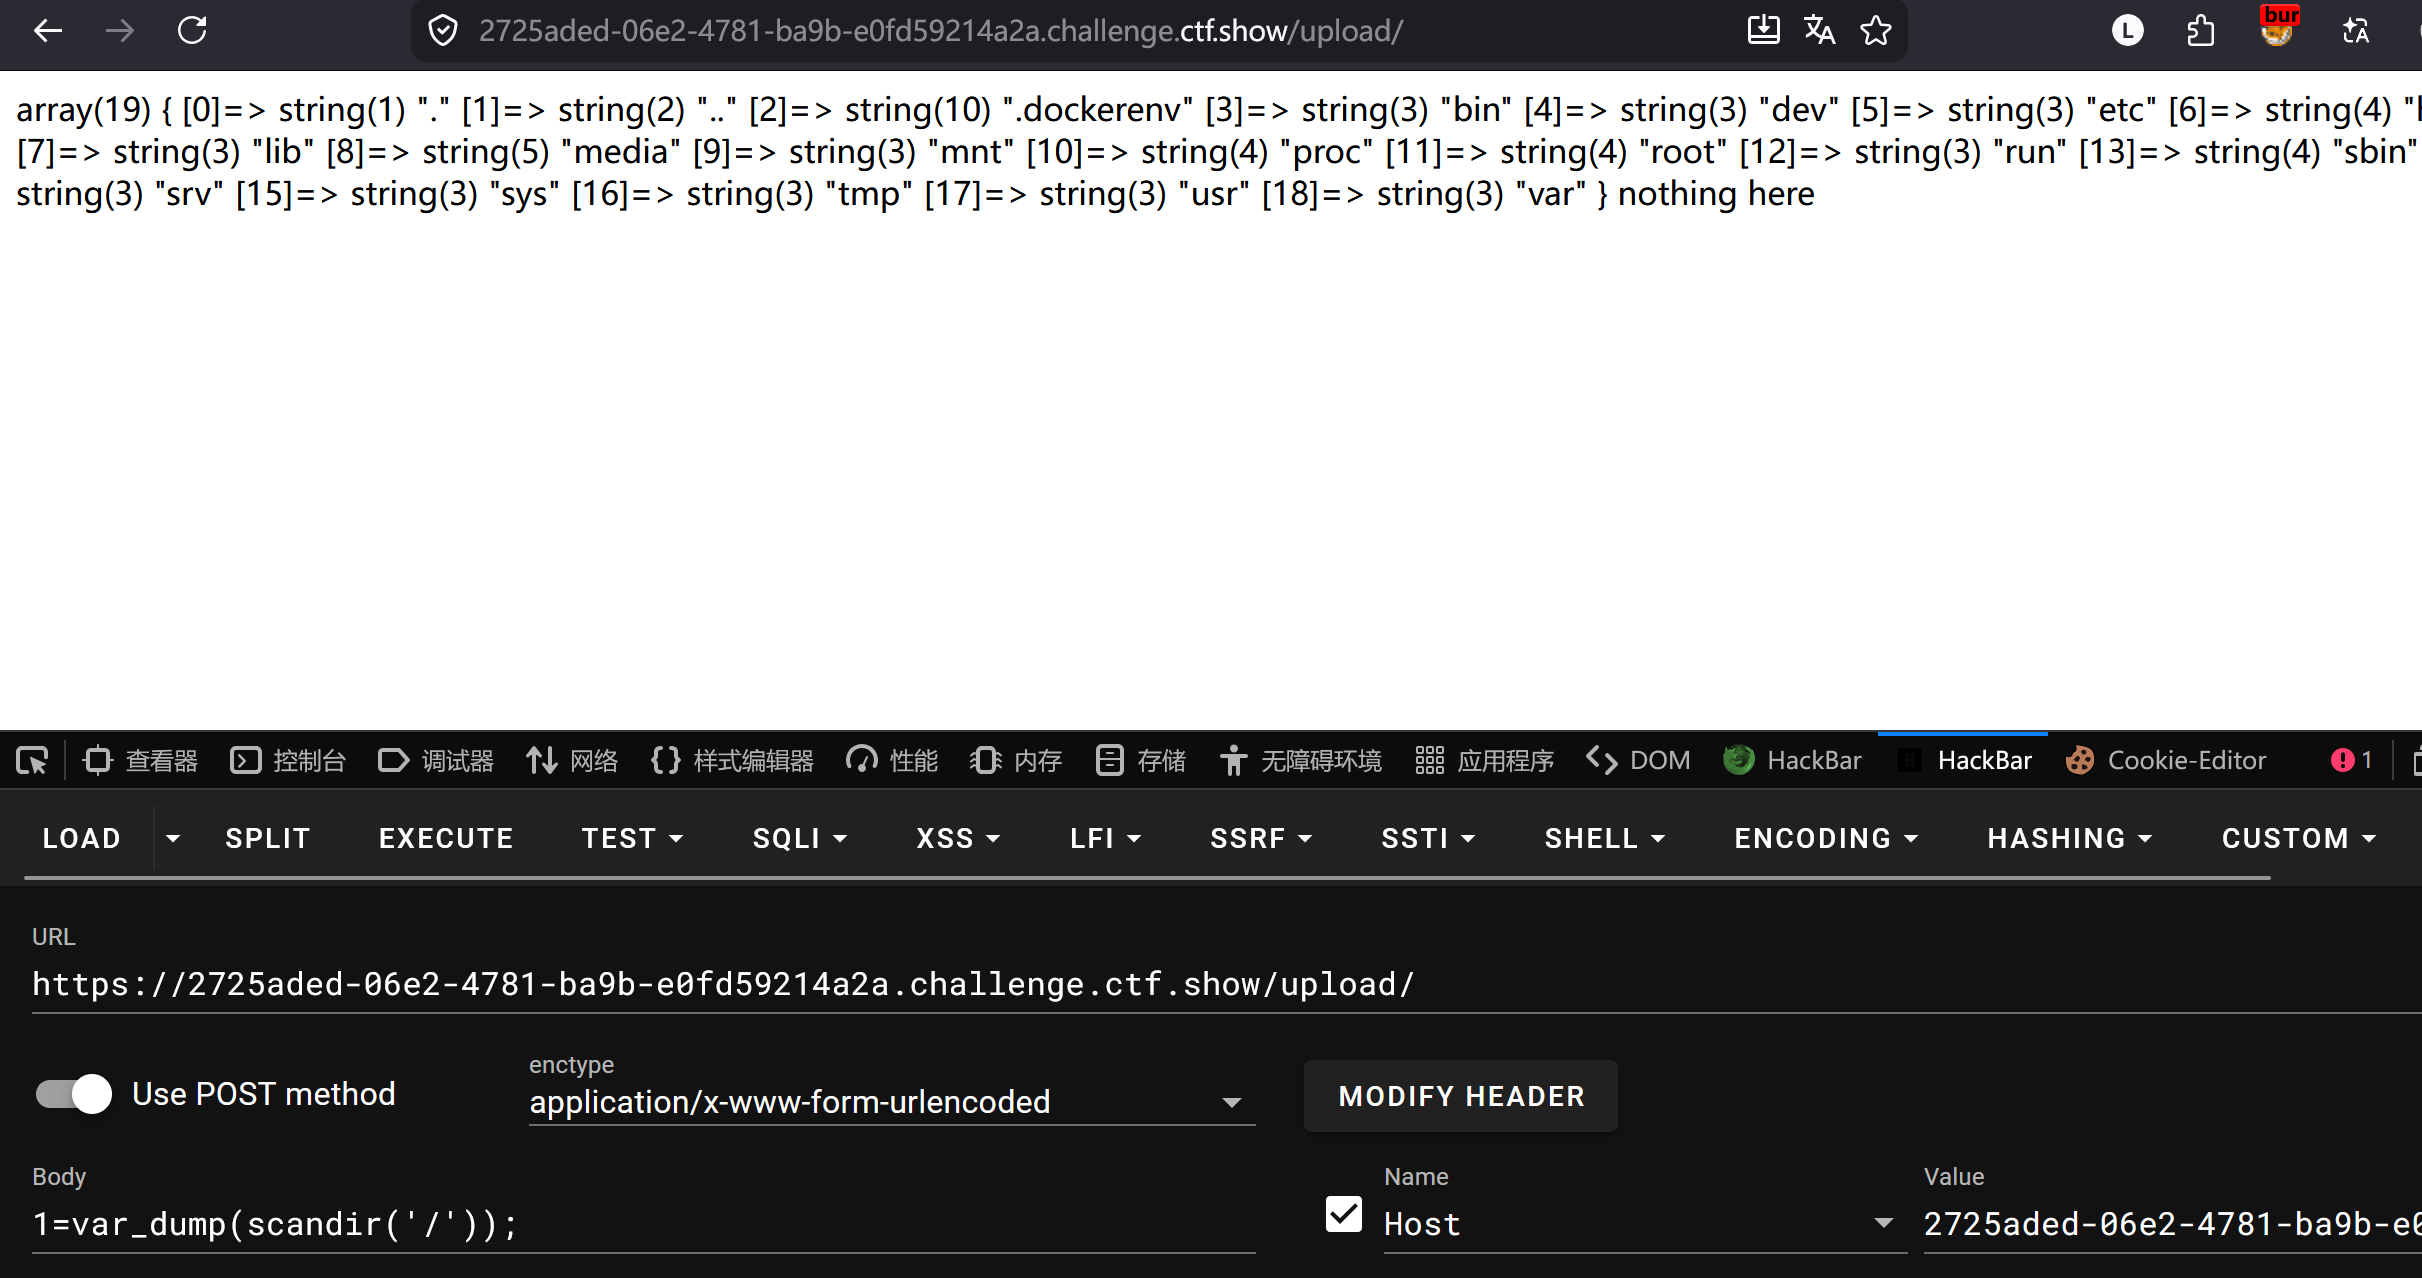This screenshot has width=2422, height=1278.
Task: Open the site security shield info
Action: tap(443, 31)
